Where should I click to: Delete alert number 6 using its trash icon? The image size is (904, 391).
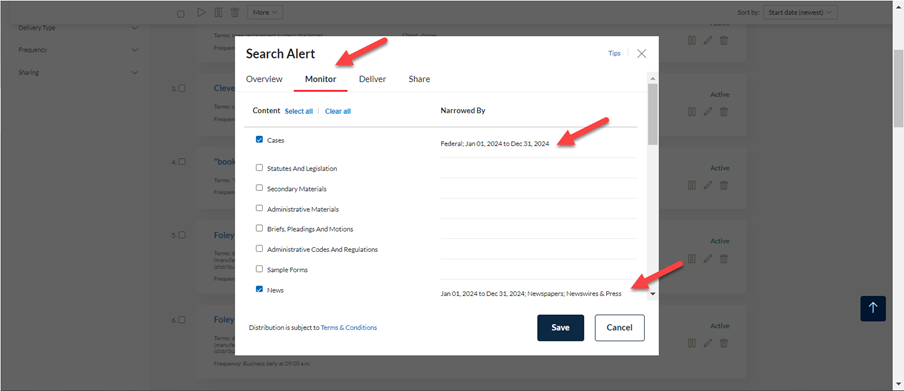click(x=724, y=343)
